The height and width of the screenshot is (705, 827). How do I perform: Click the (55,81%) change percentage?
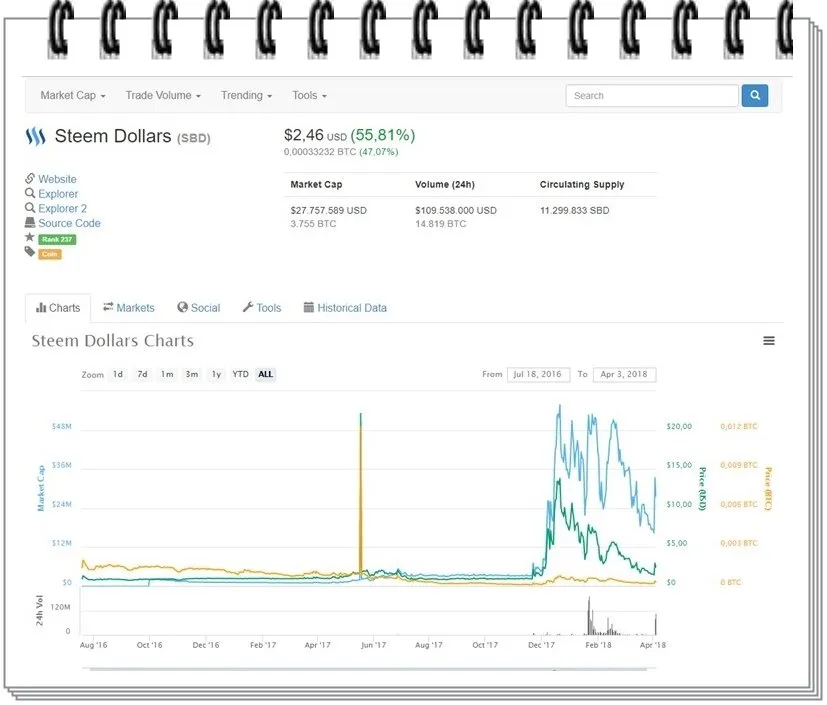pyautogui.click(x=382, y=136)
